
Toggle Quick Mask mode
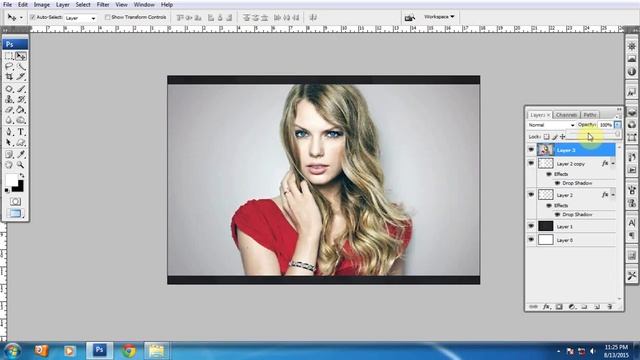[x=15, y=202]
